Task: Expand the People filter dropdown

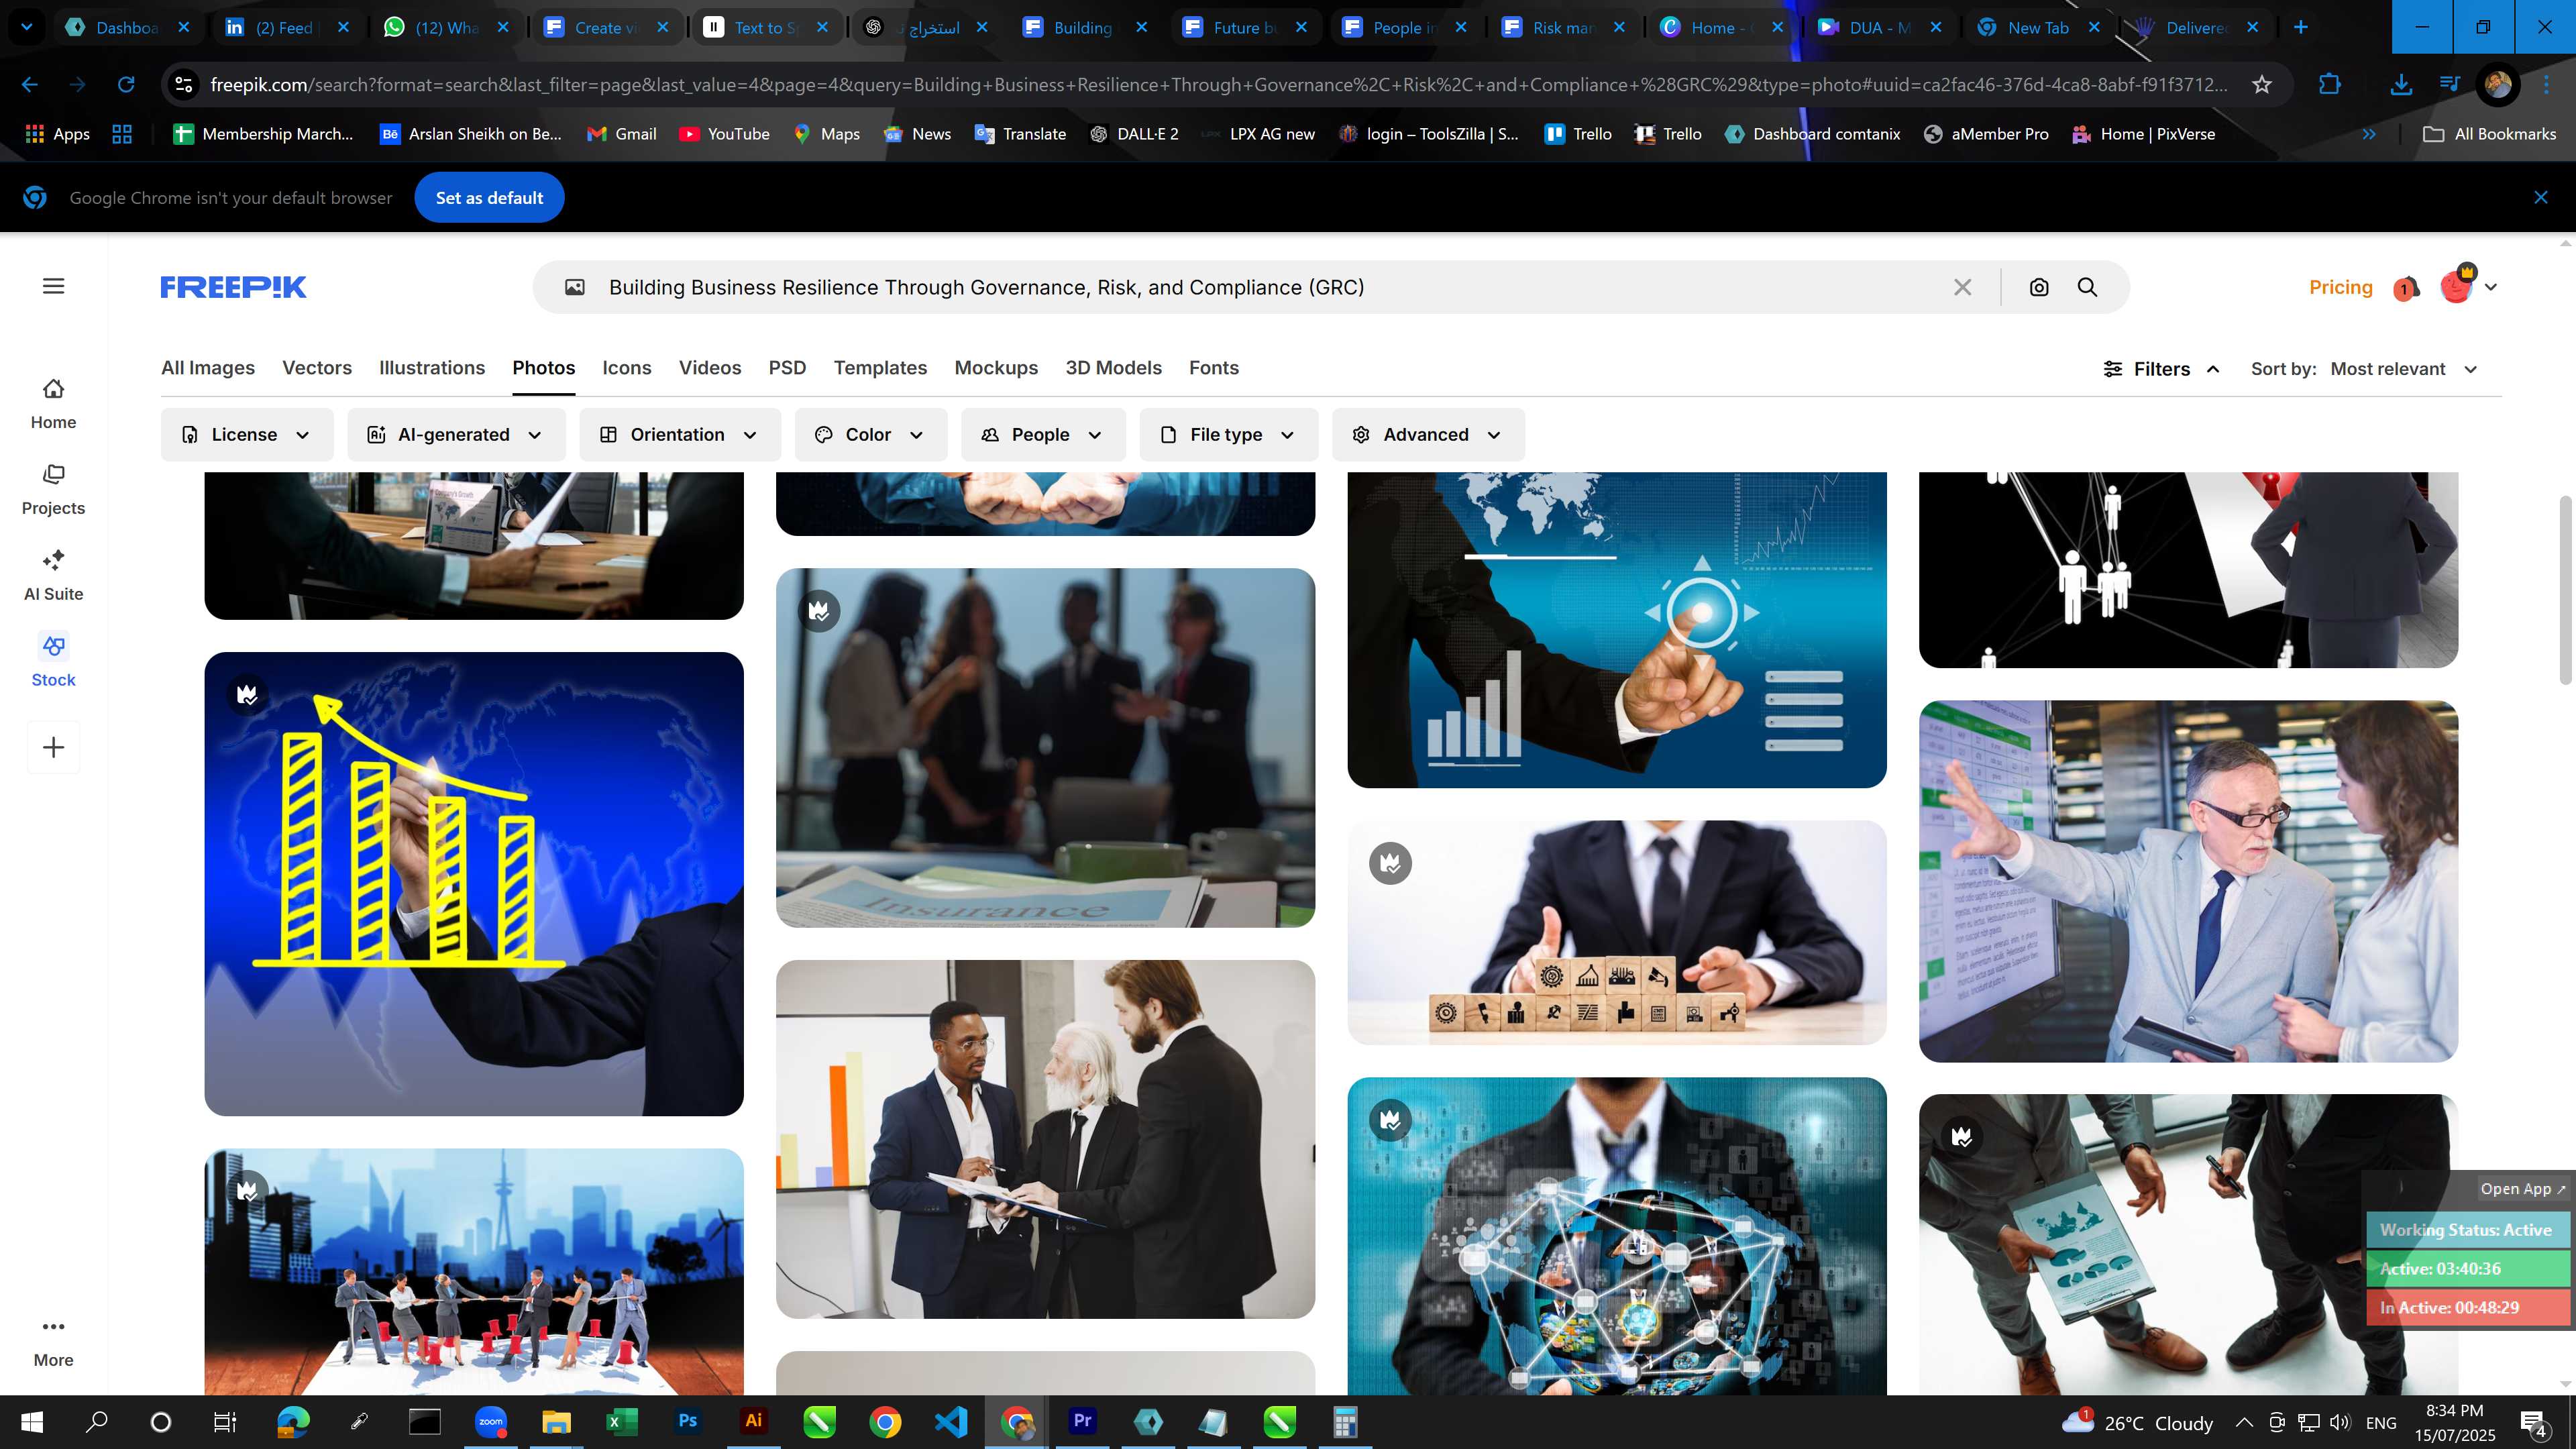Action: pos(1043,435)
